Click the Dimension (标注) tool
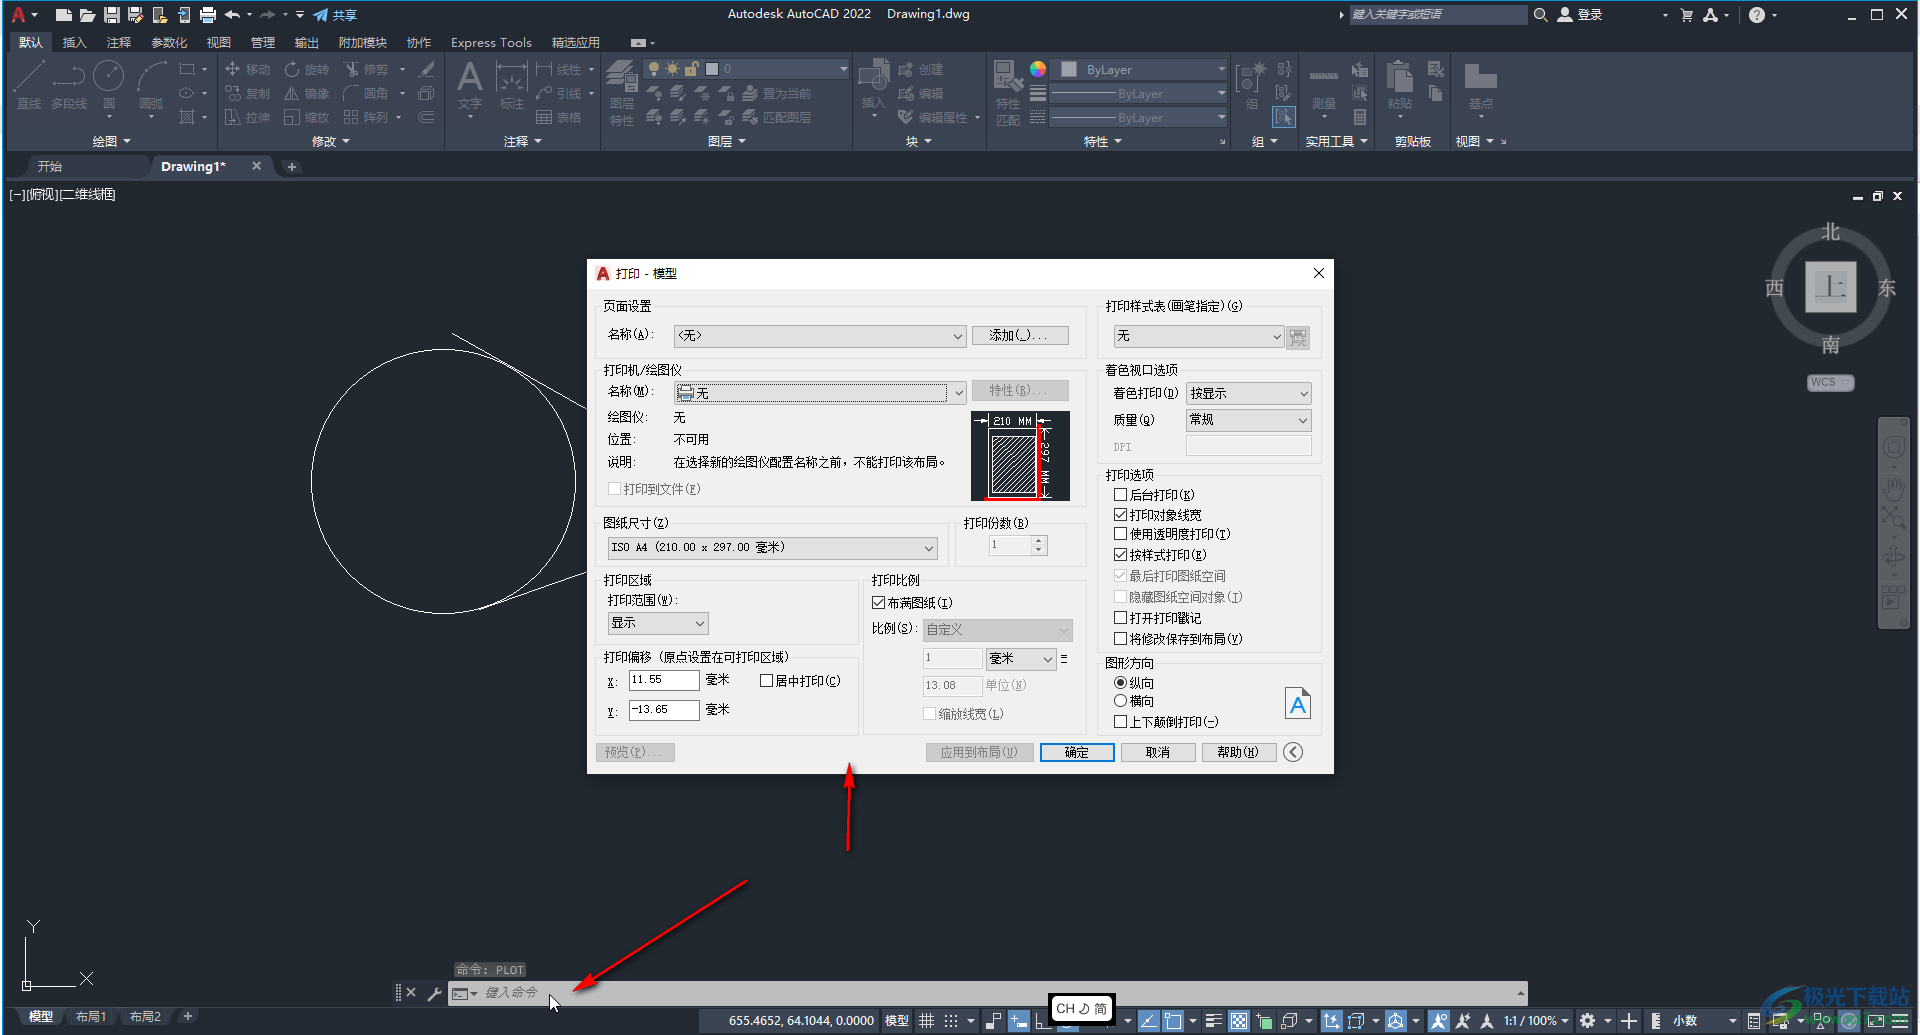The height and width of the screenshot is (1035, 1920). tap(512, 85)
